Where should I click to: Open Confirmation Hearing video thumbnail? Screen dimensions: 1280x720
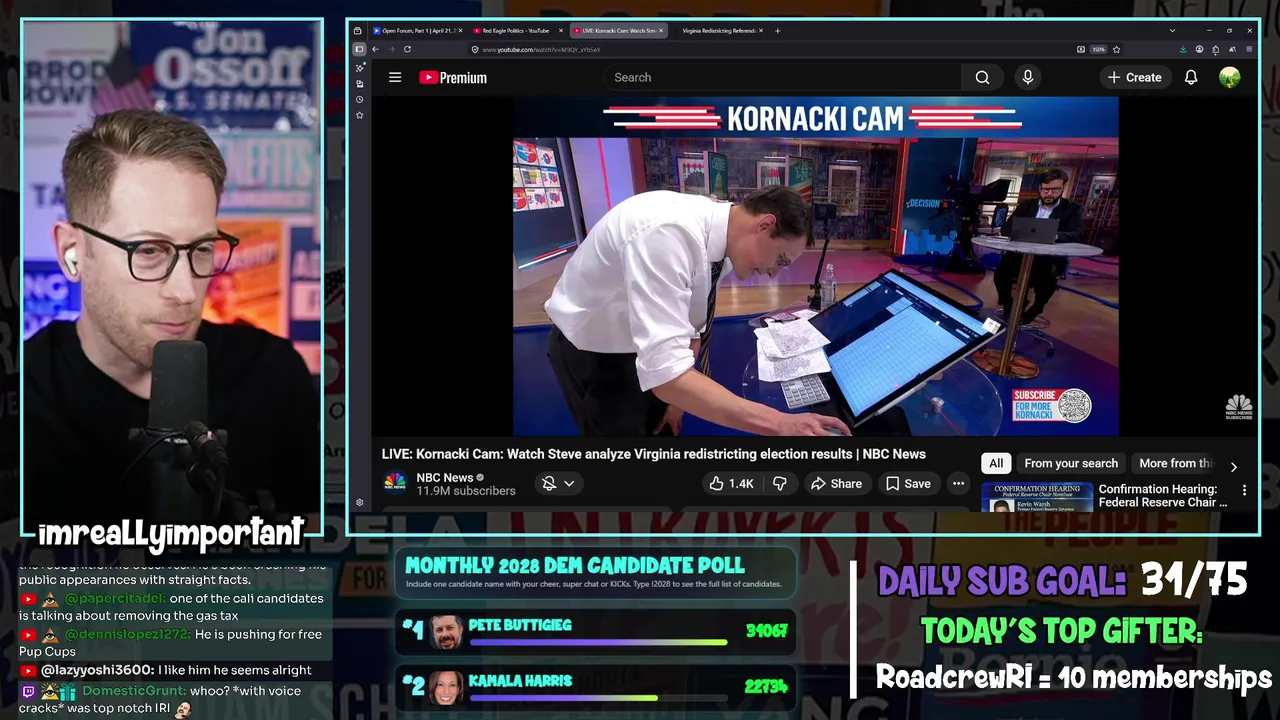(x=1036, y=497)
